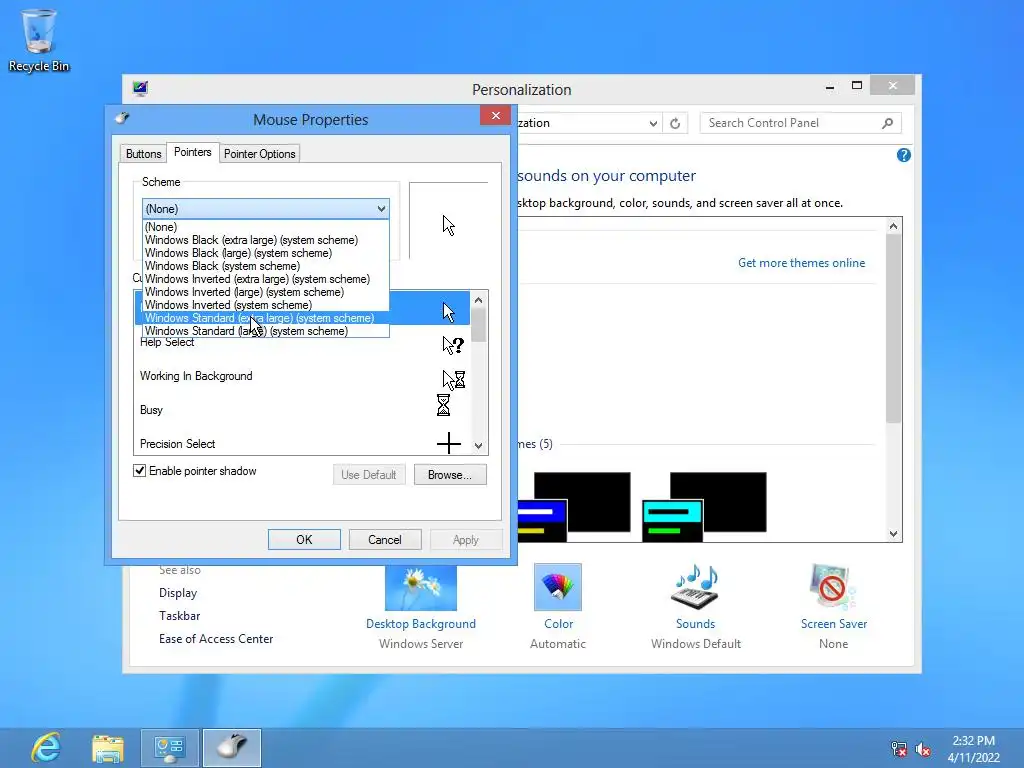Click themes list scroll up arrow
Image resolution: width=1024 pixels, height=768 pixels.
click(893, 226)
